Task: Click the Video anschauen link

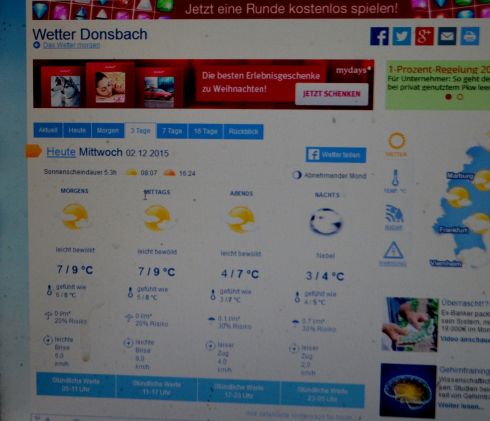Action: click(x=465, y=339)
